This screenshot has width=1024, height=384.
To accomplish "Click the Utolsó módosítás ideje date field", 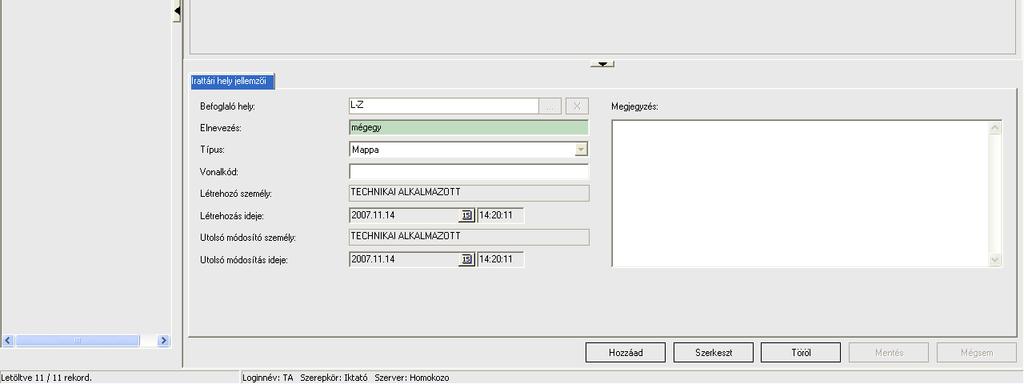I will 405,260.
